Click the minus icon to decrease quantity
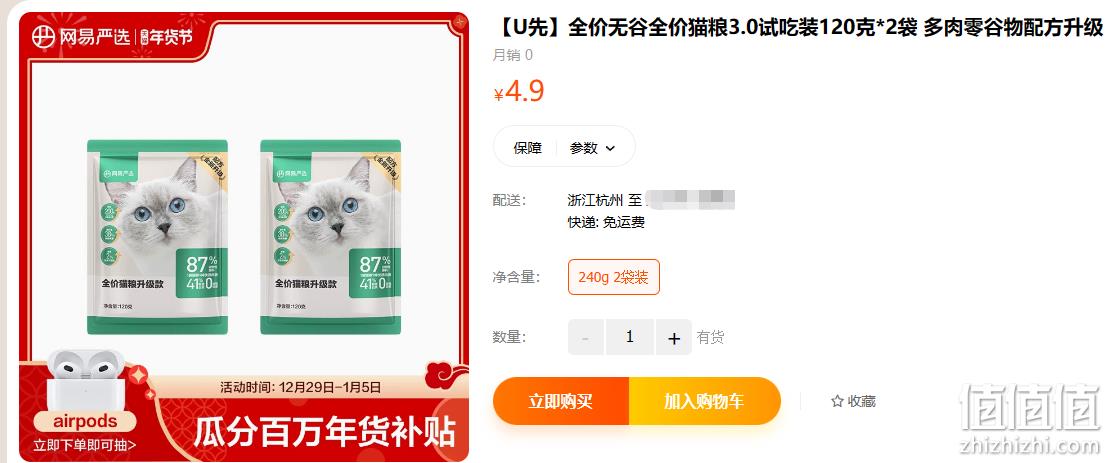The width and height of the screenshot is (1109, 463). (586, 338)
